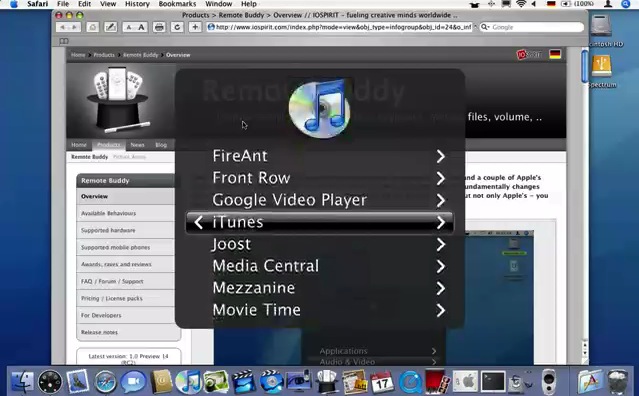This screenshot has width=639, height=396.
Task: Launch QuickTime Player from the Dock
Action: tap(410, 382)
